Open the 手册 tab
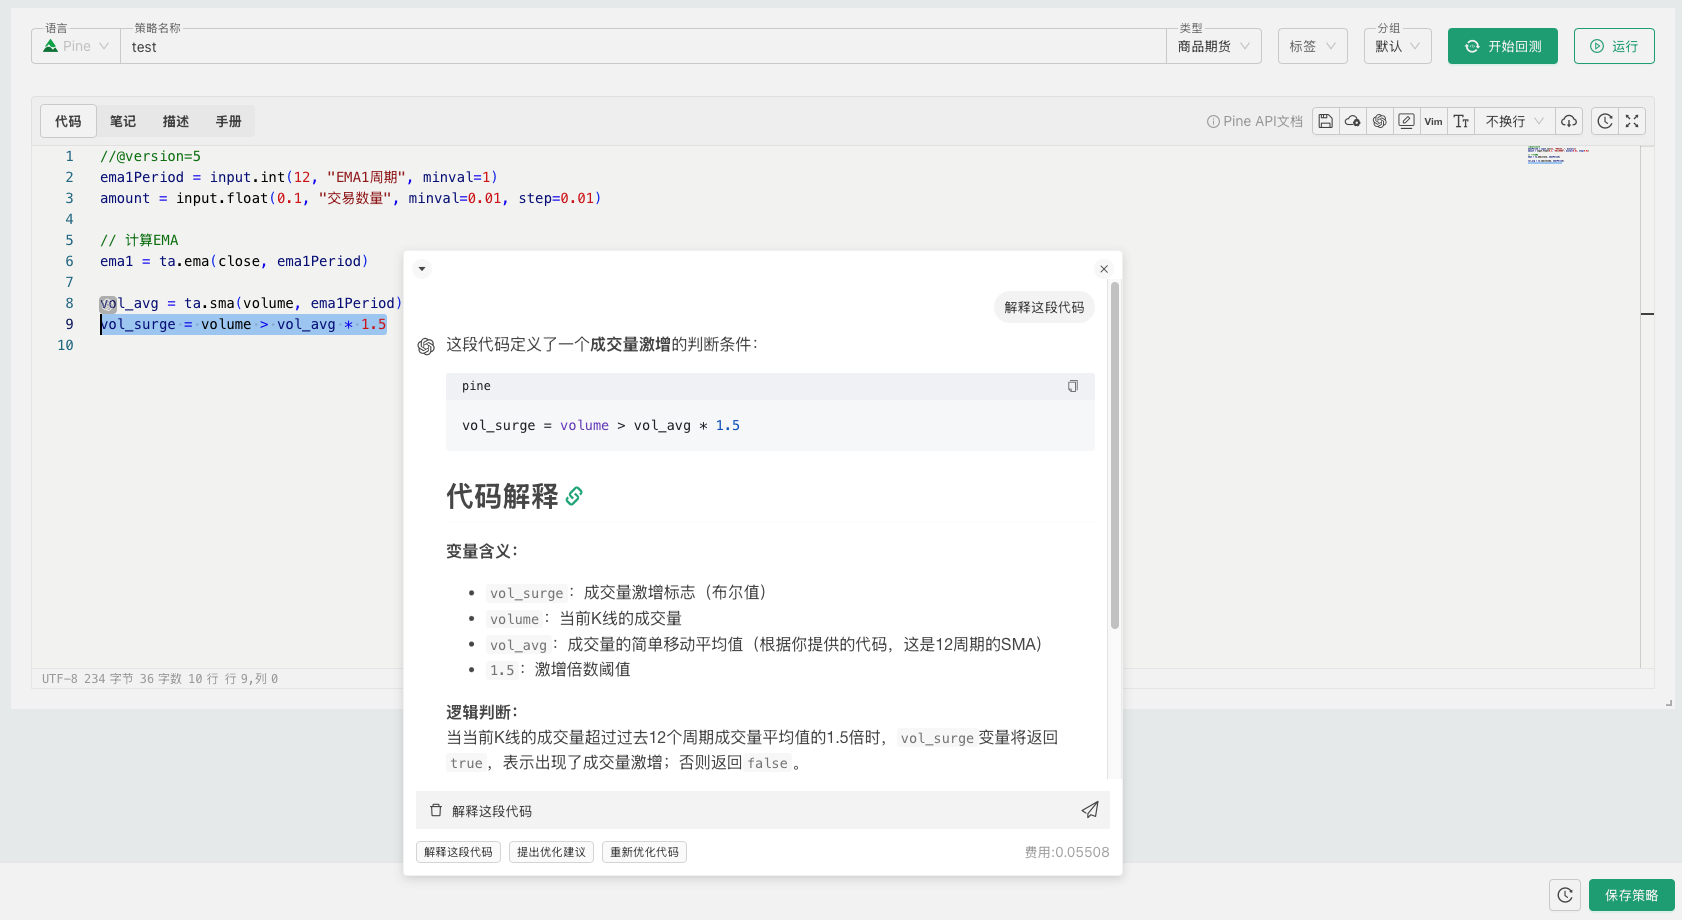Screen dimensions: 1682x920 tap(228, 120)
